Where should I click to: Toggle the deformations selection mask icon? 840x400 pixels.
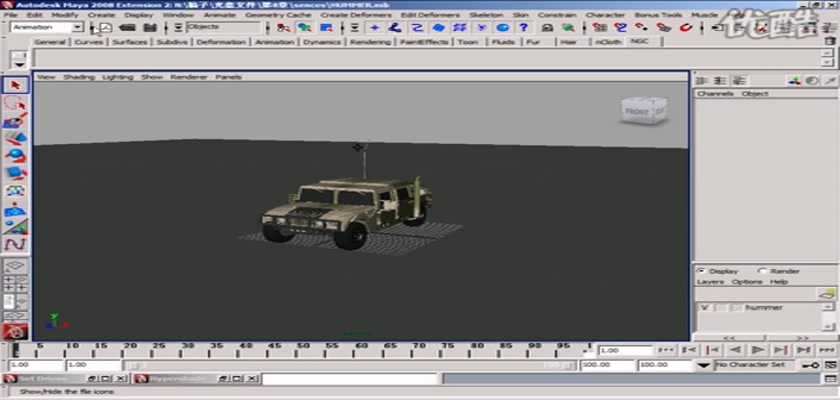tap(460, 27)
